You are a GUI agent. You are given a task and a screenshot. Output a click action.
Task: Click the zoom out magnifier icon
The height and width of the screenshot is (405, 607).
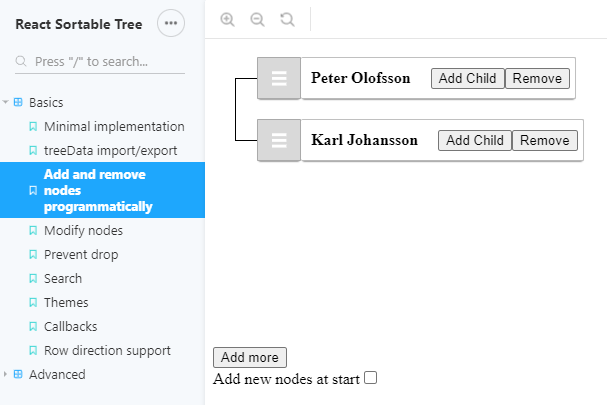click(x=257, y=19)
